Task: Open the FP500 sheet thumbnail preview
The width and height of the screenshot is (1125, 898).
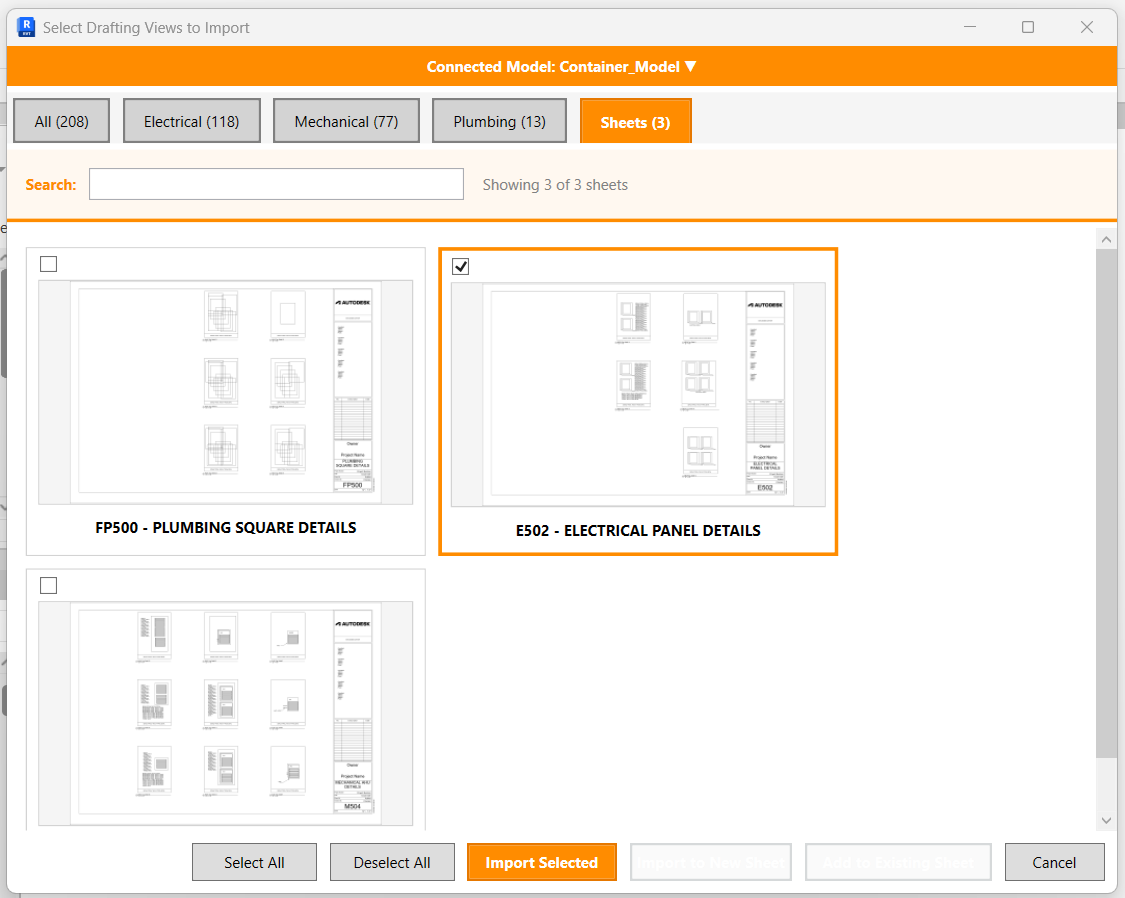Action: pos(225,392)
